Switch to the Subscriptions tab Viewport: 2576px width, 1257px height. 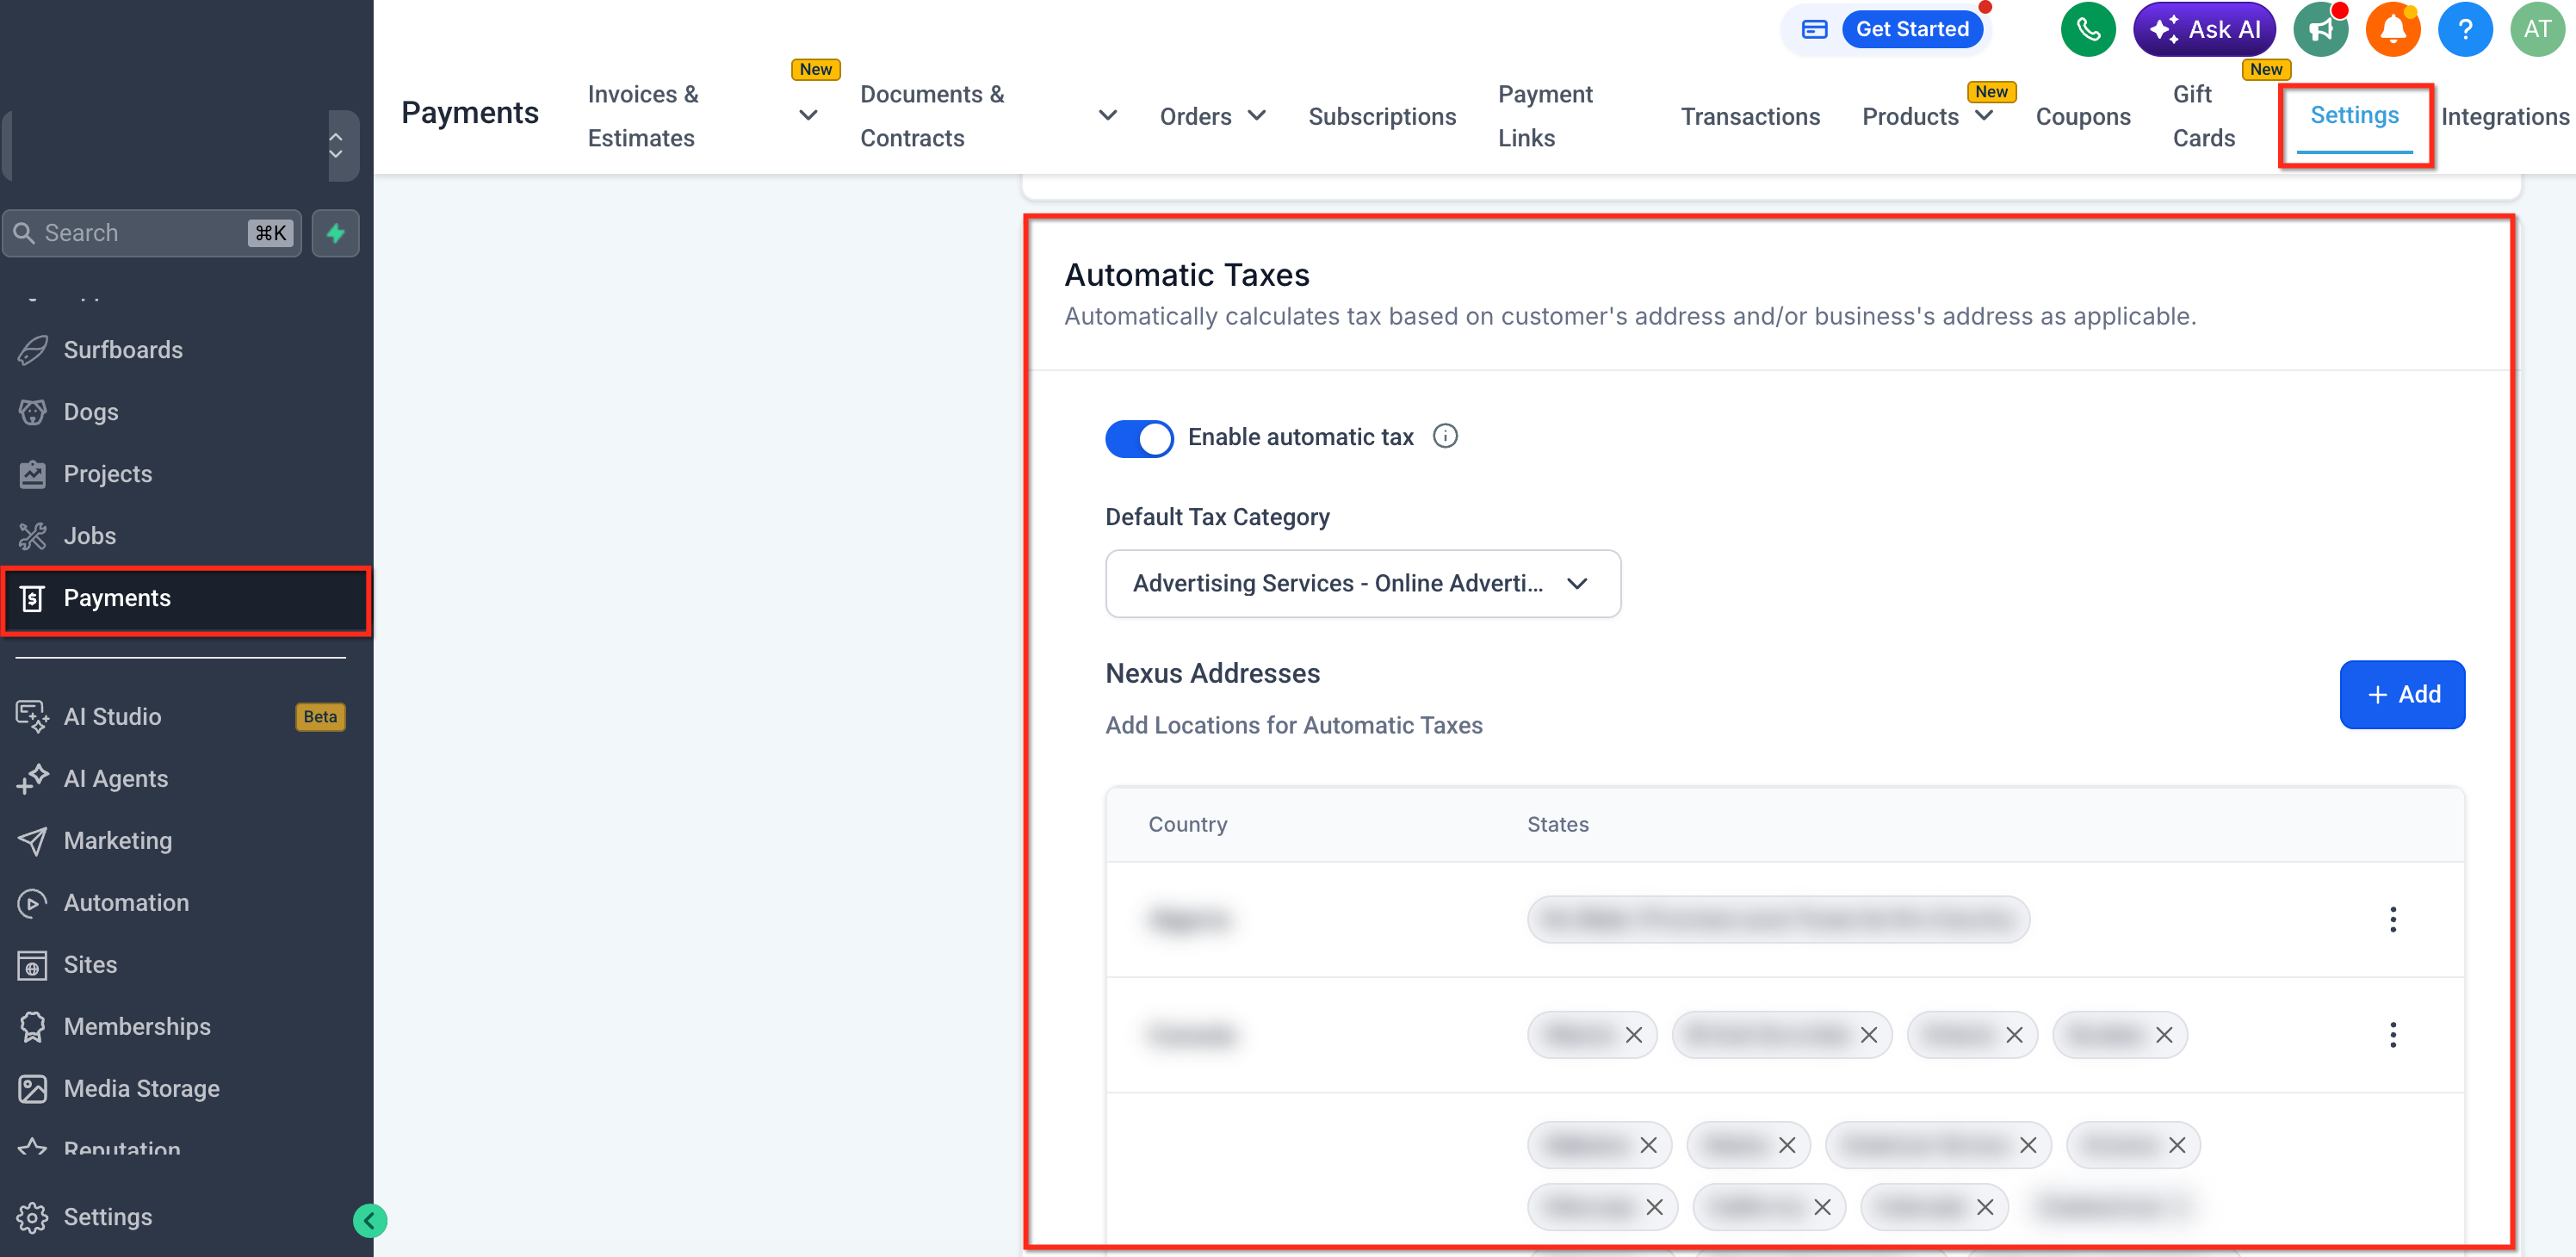(1381, 117)
